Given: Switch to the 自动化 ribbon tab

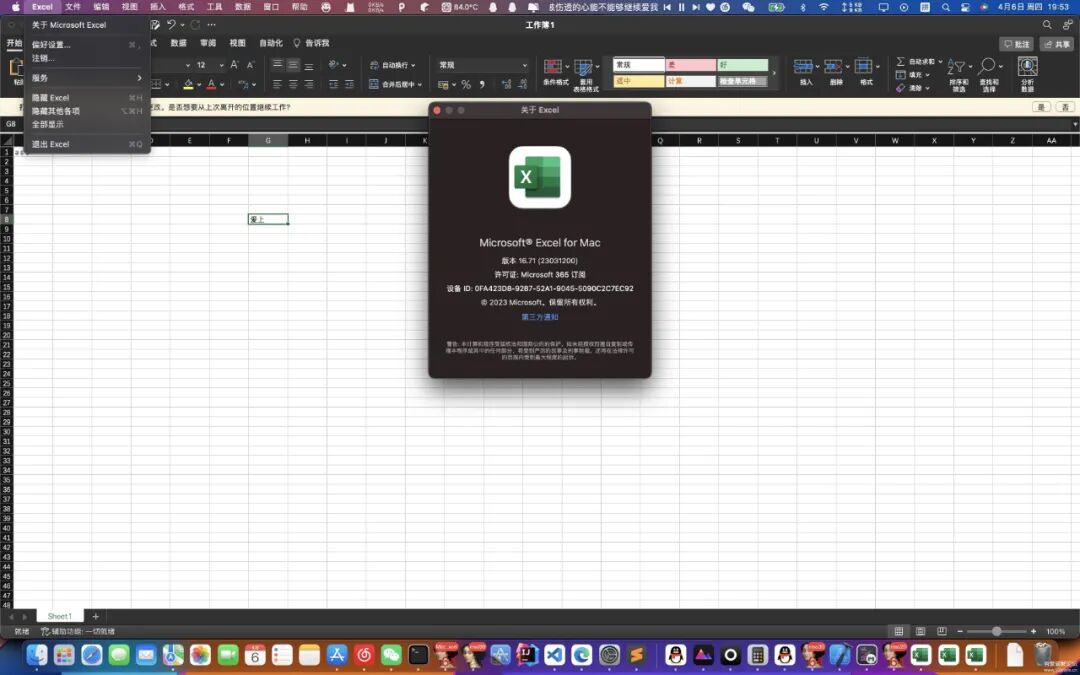Looking at the screenshot, I should click(x=271, y=43).
